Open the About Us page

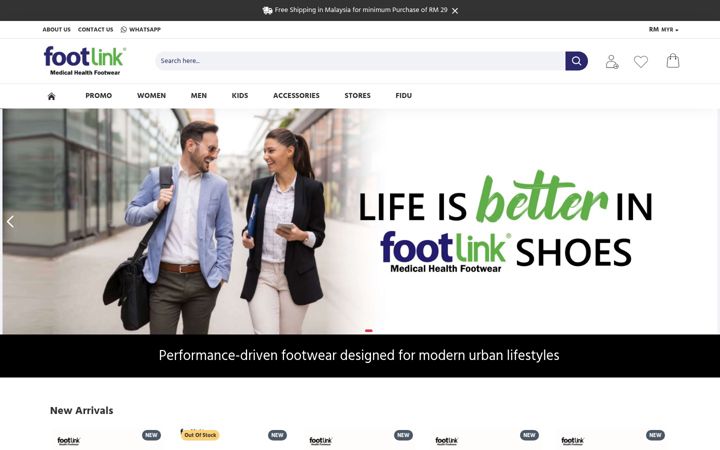[56, 29]
